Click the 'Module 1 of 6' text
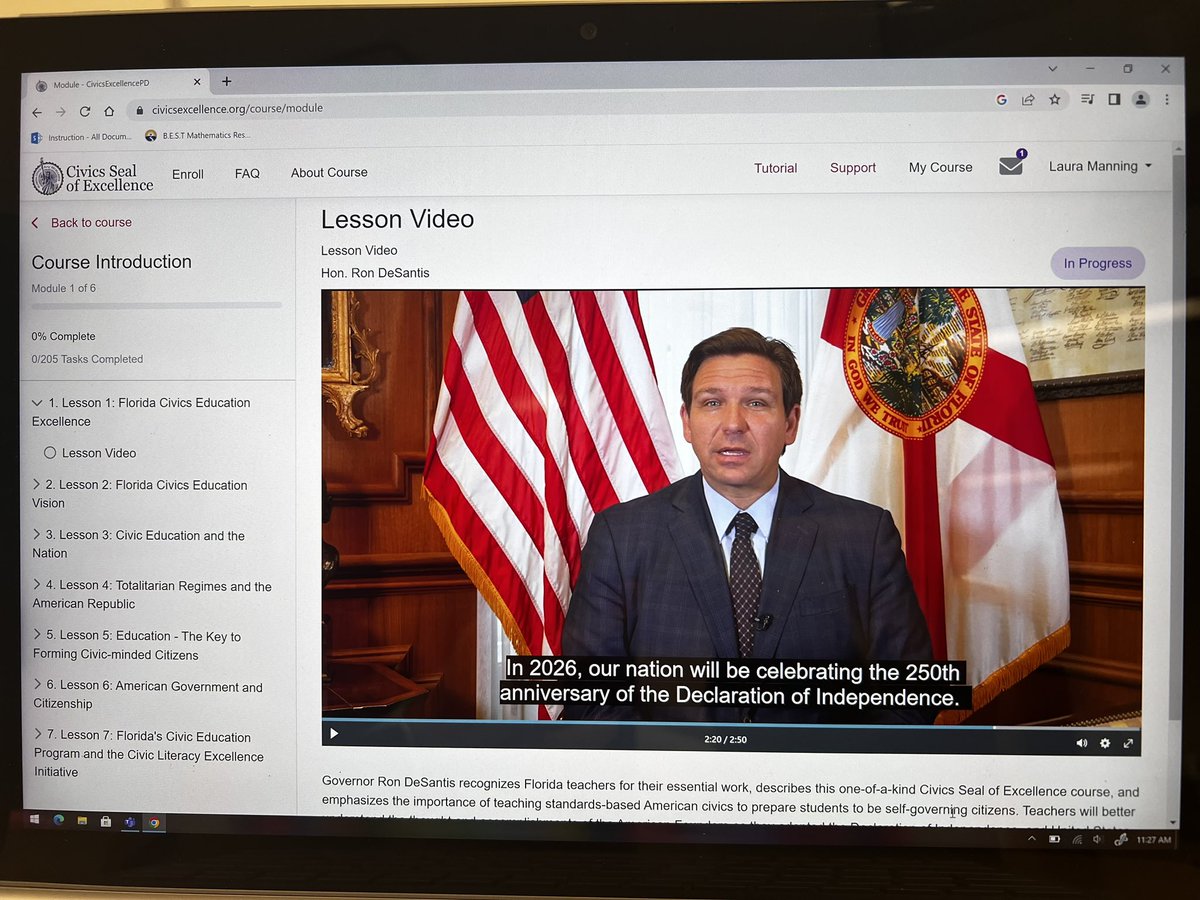The height and width of the screenshot is (900, 1200). coord(64,288)
